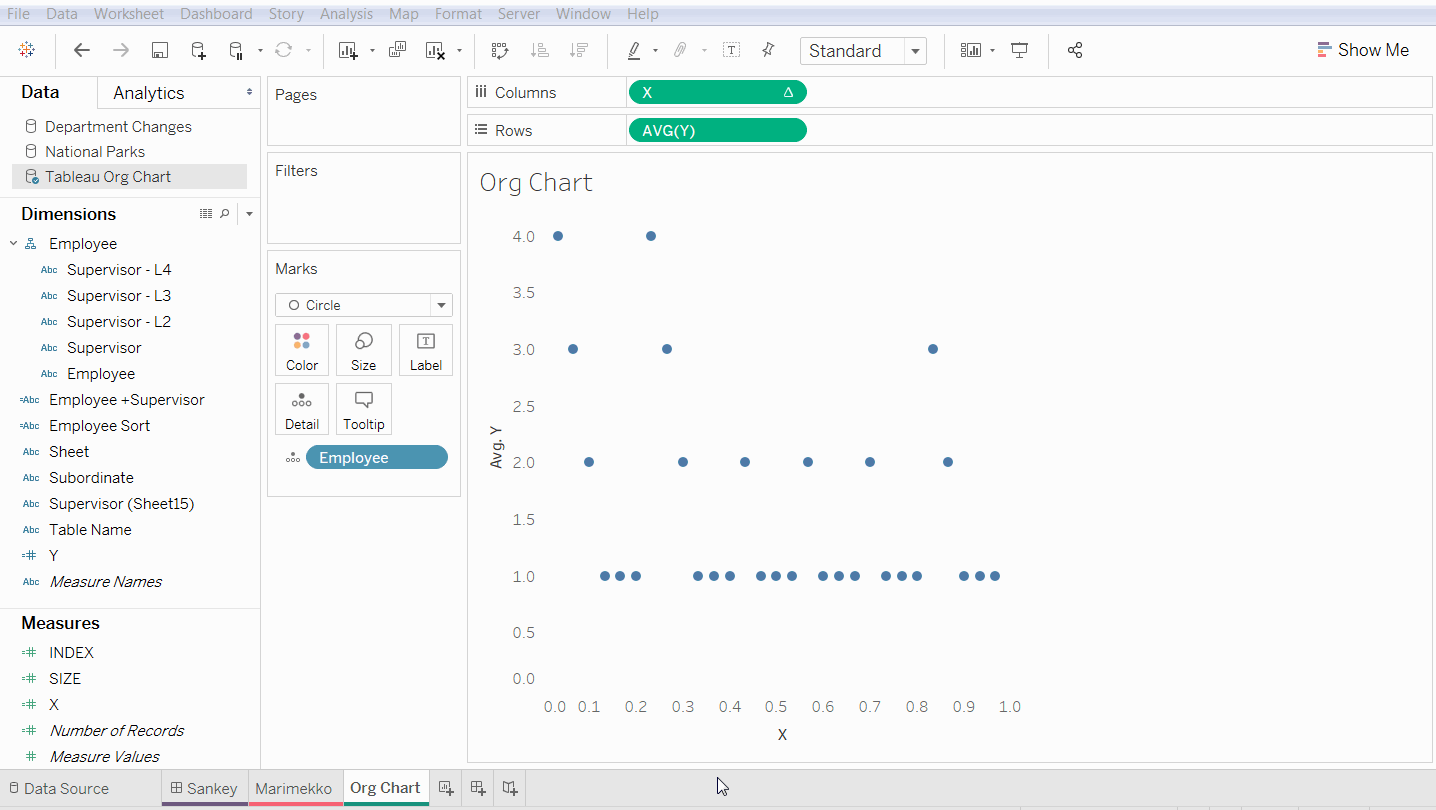Open the Circle mark type dropdown
Screen dimensions: 1436x810
[439, 304]
